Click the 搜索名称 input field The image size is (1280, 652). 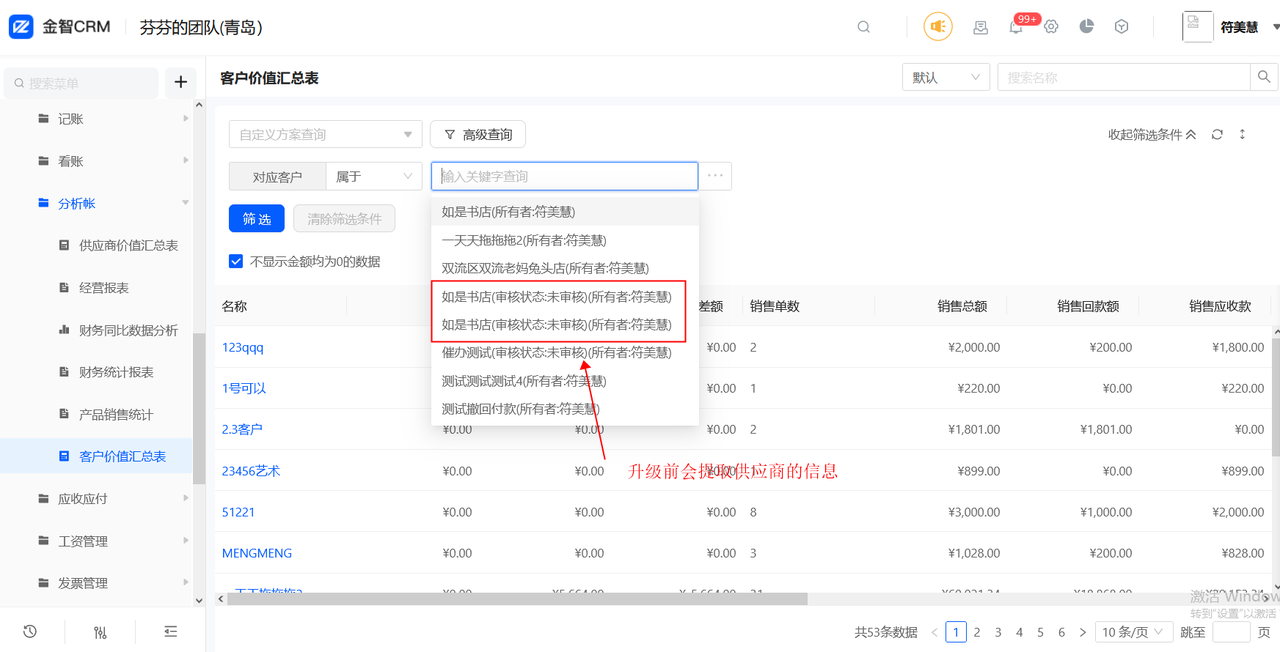click(1124, 77)
